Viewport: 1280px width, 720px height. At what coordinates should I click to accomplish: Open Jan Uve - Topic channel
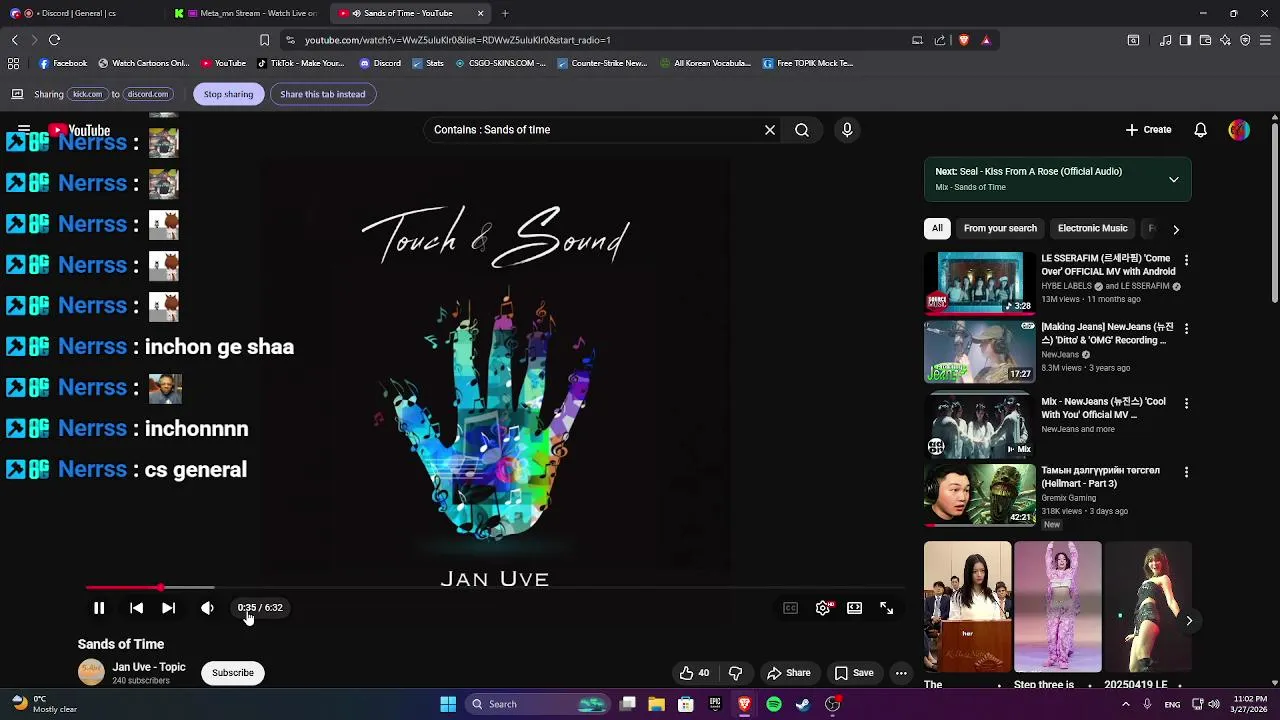click(x=149, y=667)
